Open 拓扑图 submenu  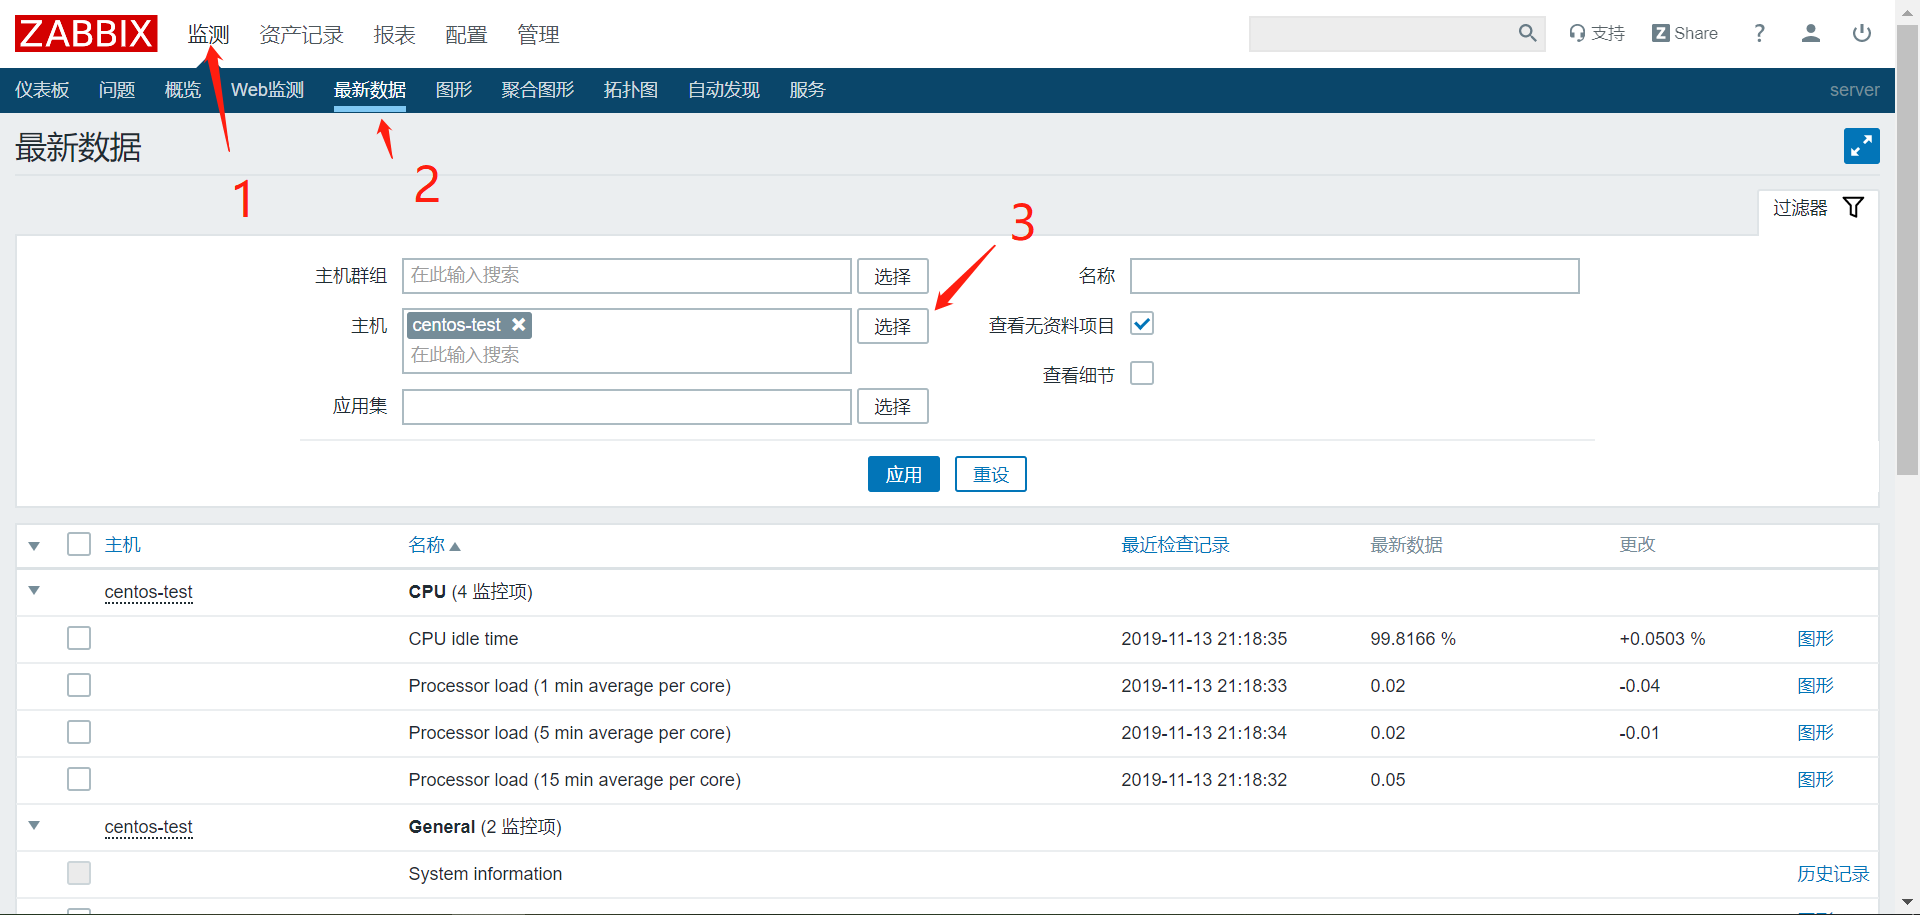point(631,90)
